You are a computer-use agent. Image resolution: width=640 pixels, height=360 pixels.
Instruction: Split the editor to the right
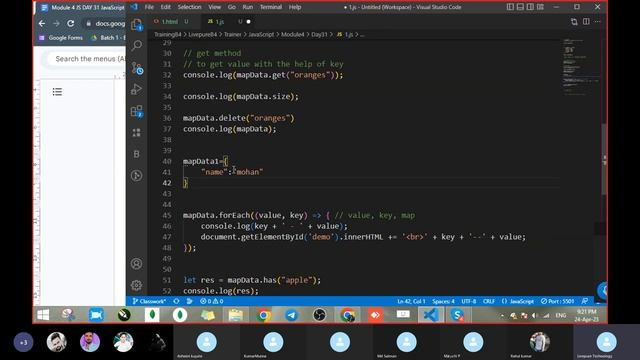pos(586,22)
